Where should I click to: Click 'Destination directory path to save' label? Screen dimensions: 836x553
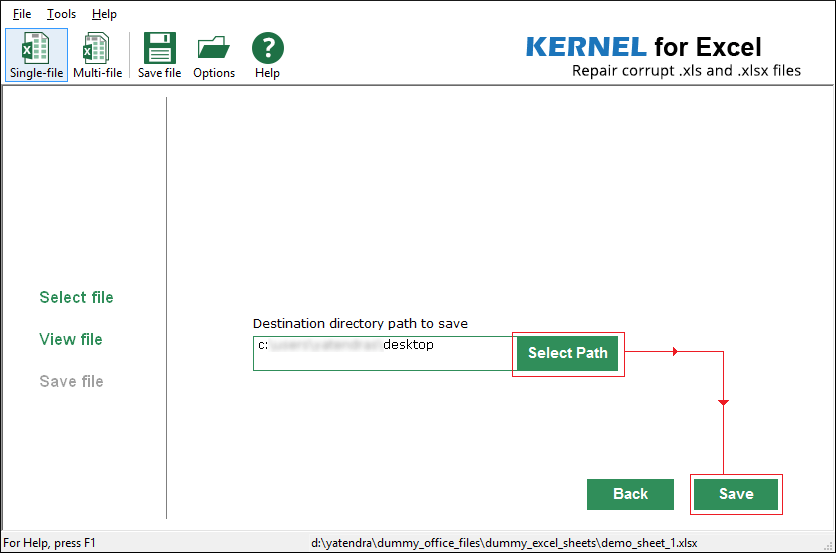pos(360,324)
